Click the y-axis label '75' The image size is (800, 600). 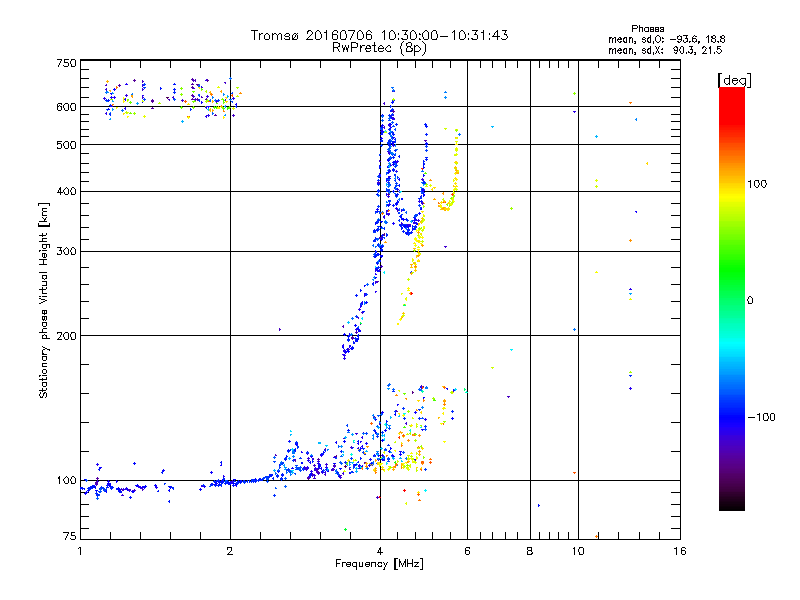pos(69,536)
